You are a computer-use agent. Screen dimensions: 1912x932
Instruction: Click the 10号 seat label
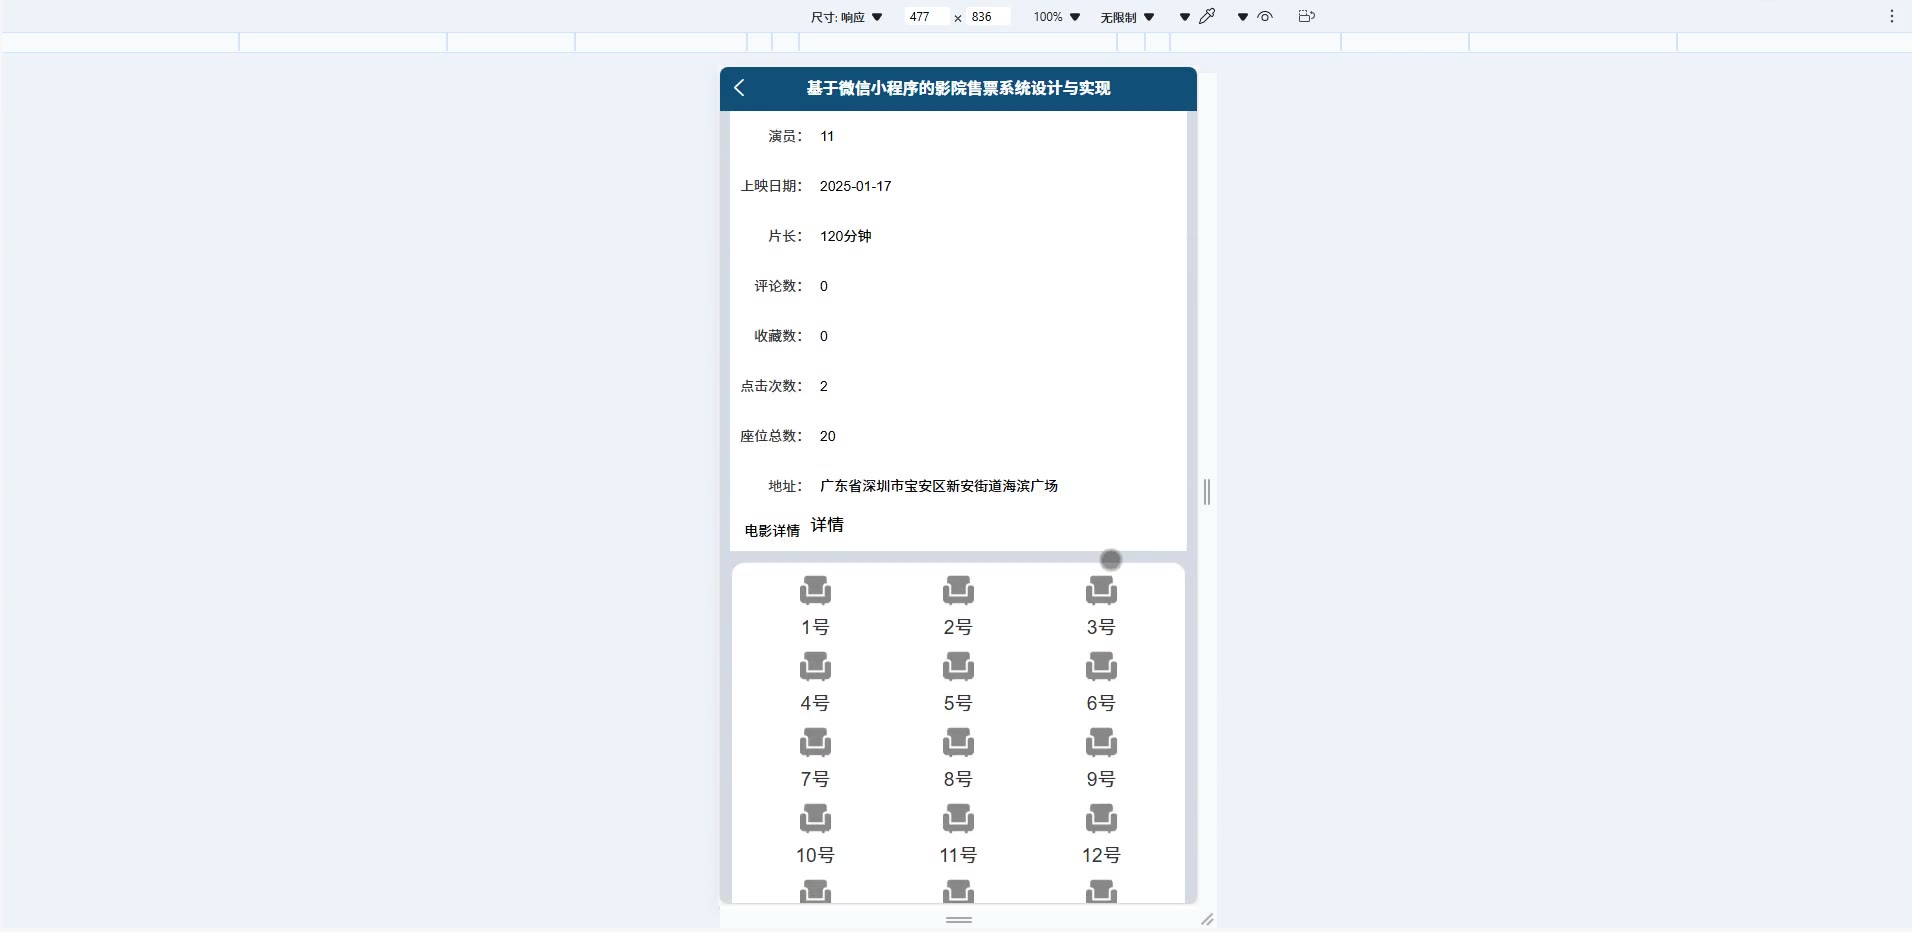pos(815,855)
